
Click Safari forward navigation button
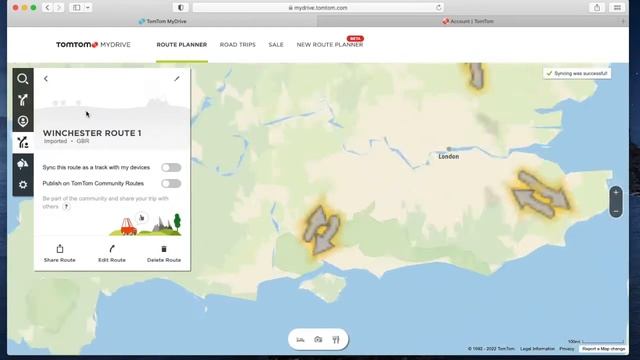coord(59,7)
